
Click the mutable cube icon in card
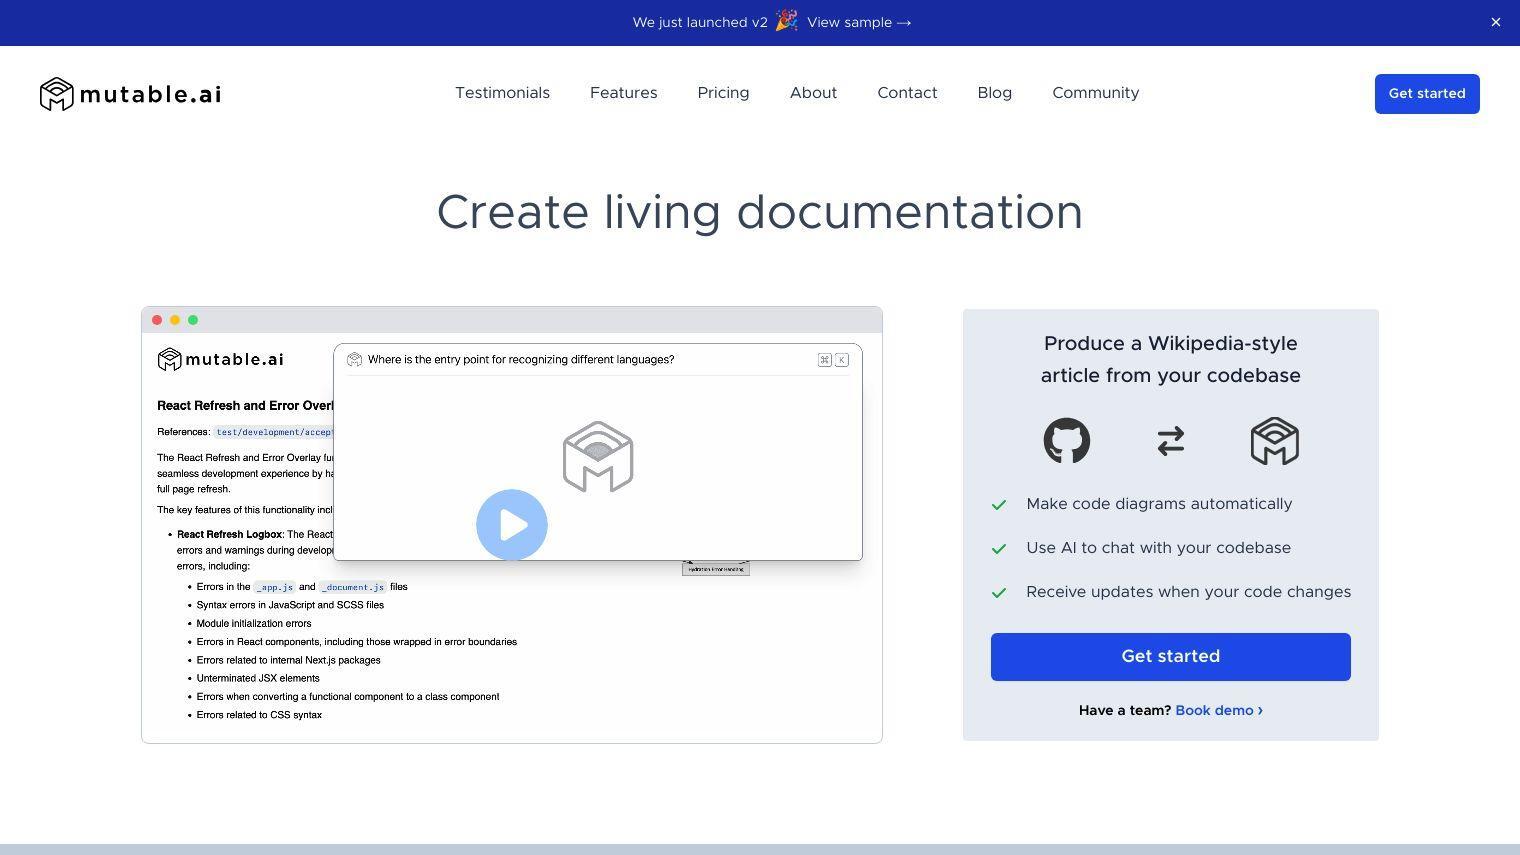pos(1275,441)
